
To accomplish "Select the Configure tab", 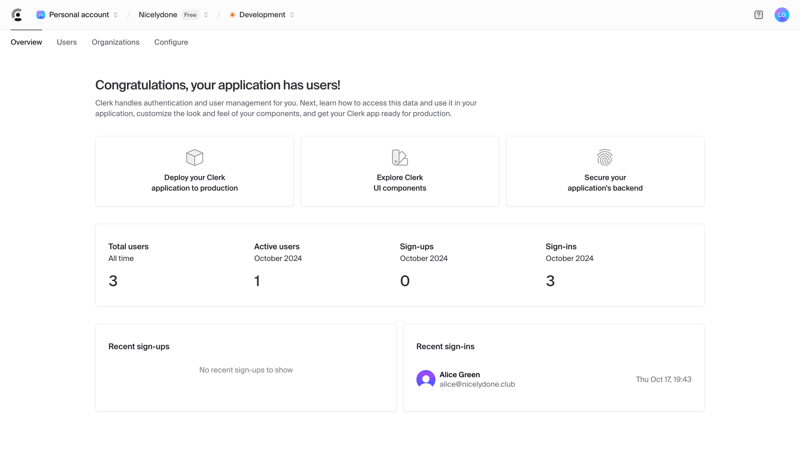I will tap(171, 42).
